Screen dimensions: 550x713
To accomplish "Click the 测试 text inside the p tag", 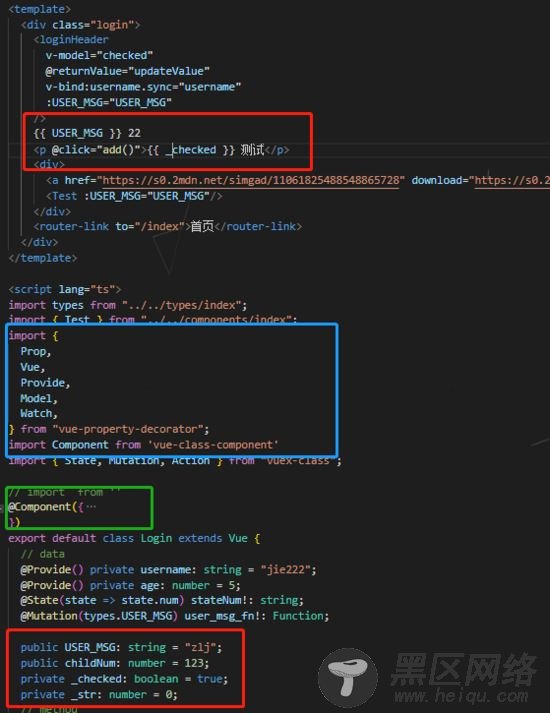I will [252, 150].
